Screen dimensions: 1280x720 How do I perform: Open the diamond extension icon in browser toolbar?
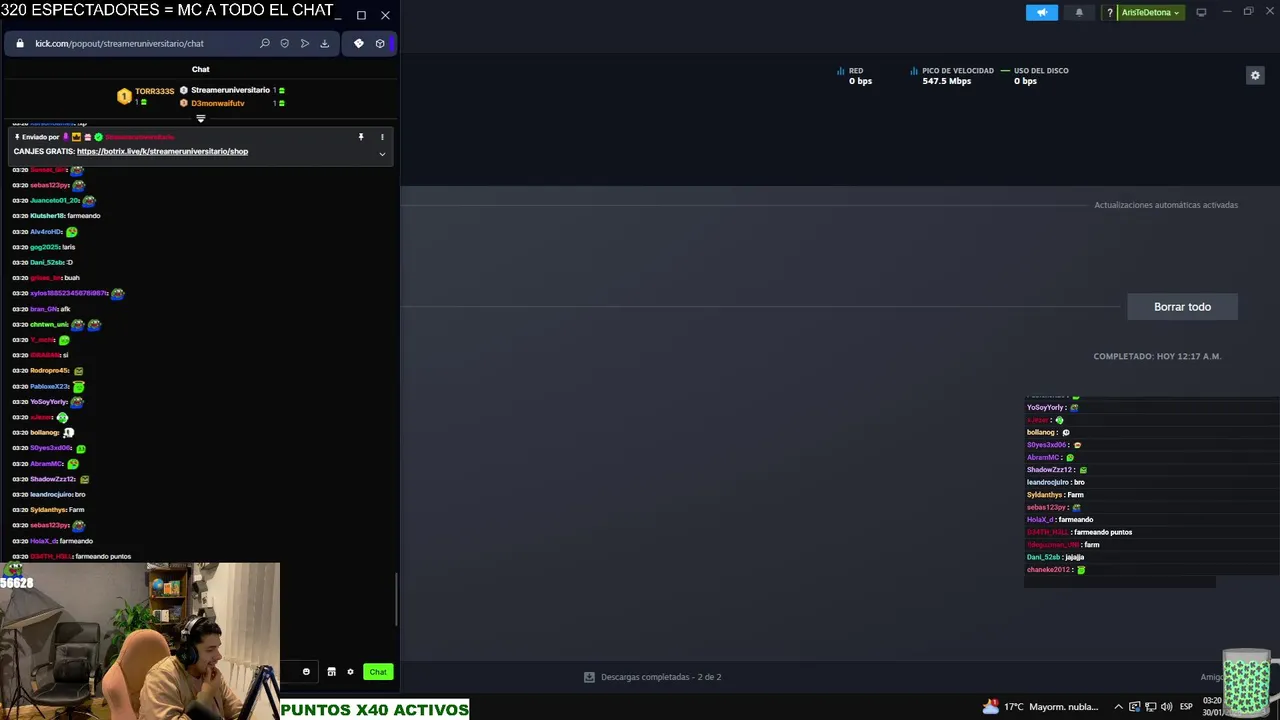coord(359,43)
